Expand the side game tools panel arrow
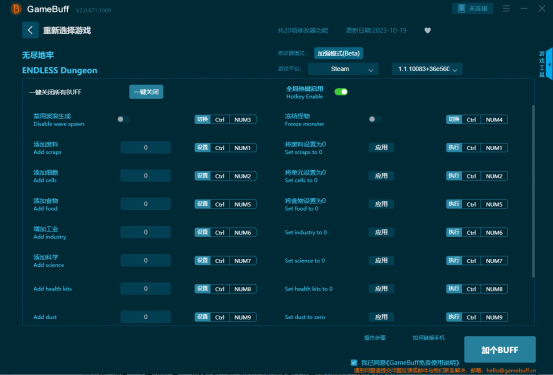Image resolution: width=553 pixels, height=375 pixels. click(x=549, y=64)
